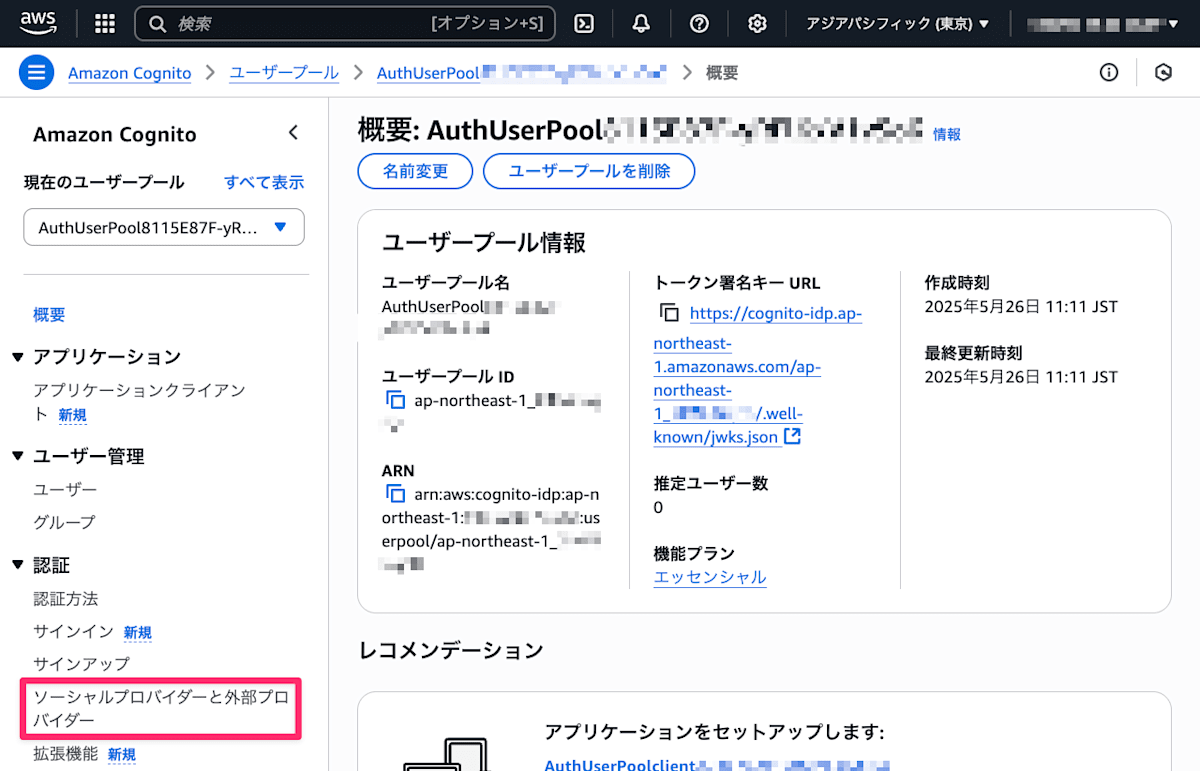Screen dimensions: 1200x771
Task: Open the notifications bell
Action: click(642, 23)
